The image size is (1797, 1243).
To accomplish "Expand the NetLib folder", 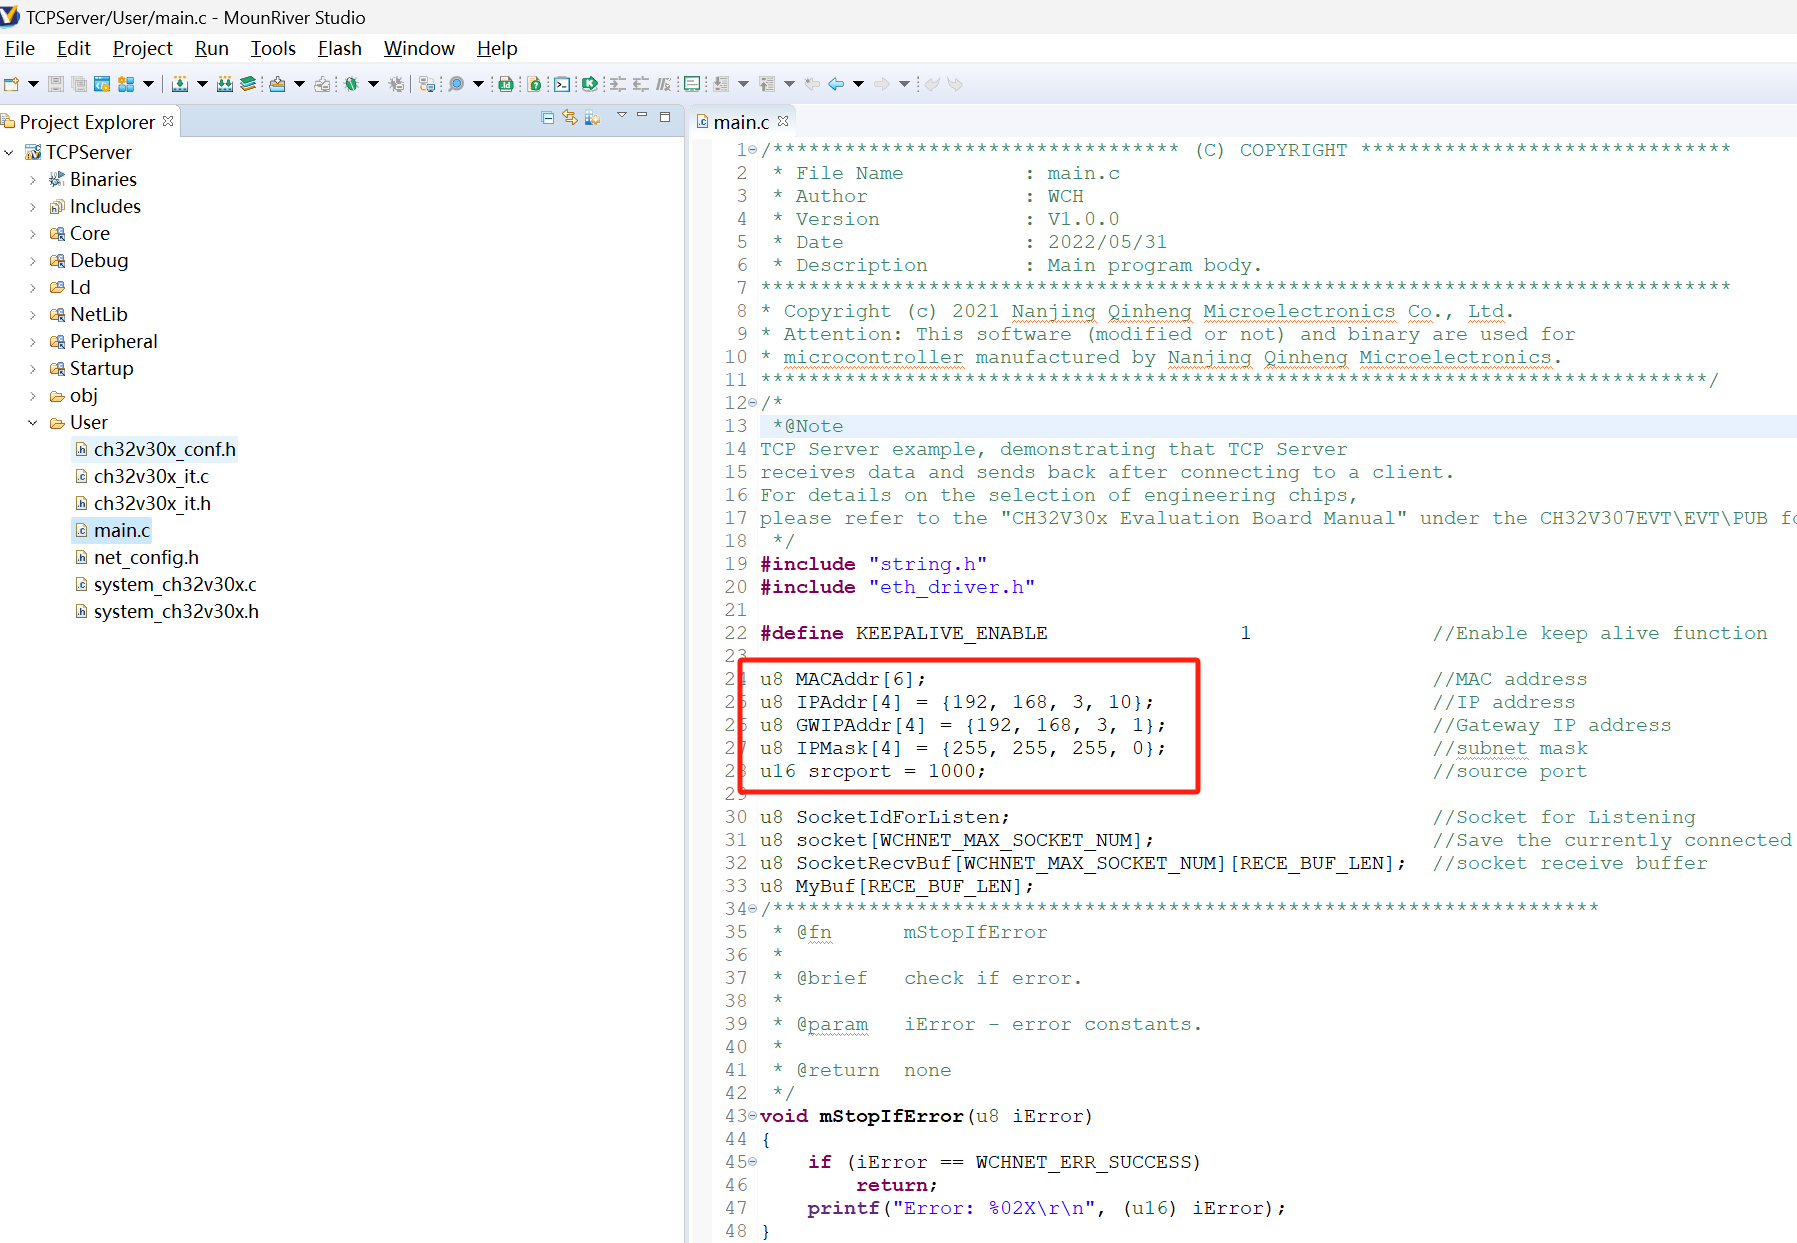I will [33, 315].
